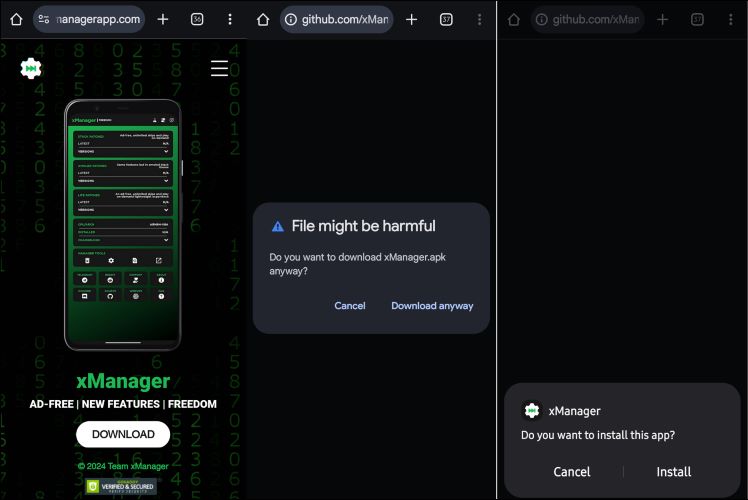Viewport: 748px width, 500px height.
Task: Open site settings icon beside managerapp.com
Action: tap(44, 19)
